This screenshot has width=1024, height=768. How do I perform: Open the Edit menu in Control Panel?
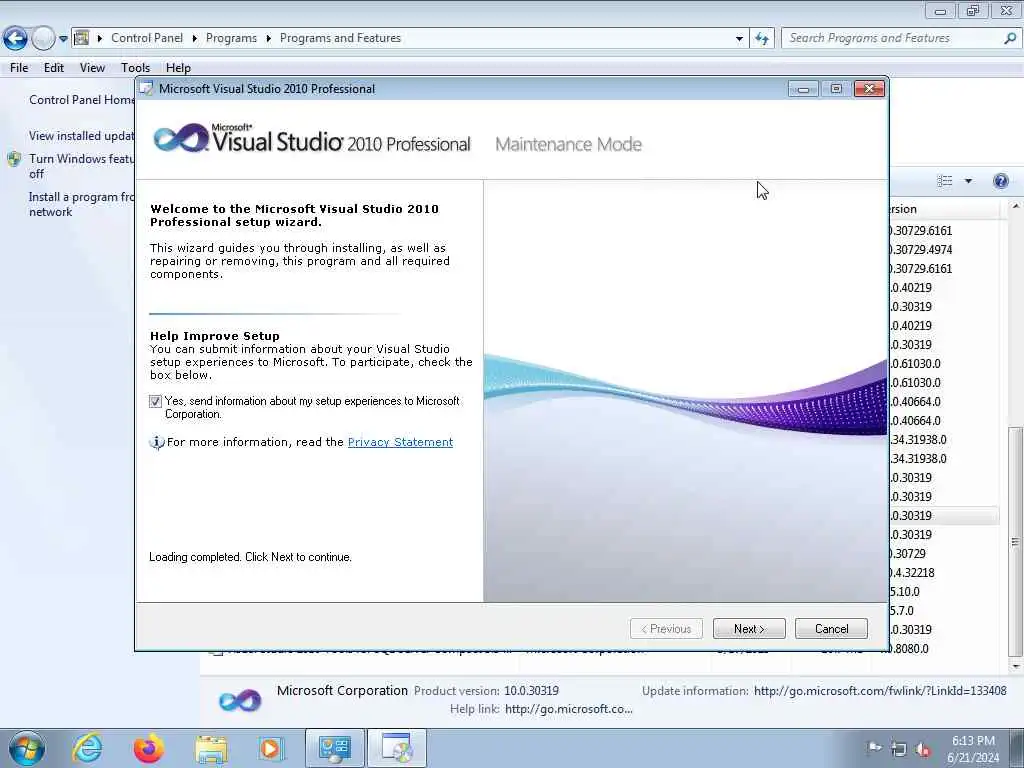click(54, 68)
